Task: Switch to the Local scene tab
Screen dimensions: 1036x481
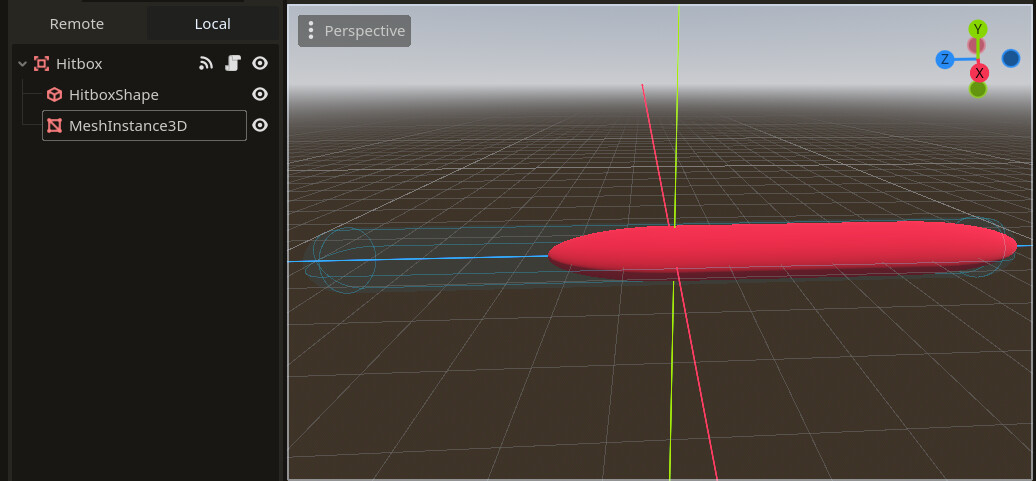Action: (x=212, y=24)
